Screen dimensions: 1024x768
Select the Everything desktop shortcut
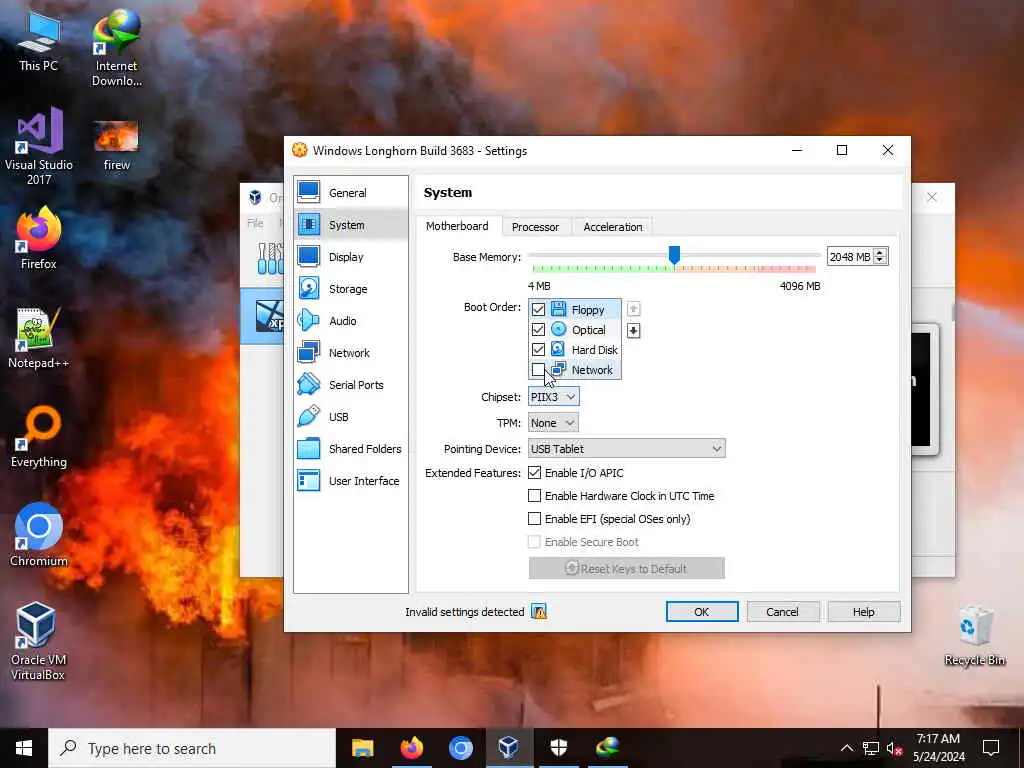pyautogui.click(x=39, y=437)
